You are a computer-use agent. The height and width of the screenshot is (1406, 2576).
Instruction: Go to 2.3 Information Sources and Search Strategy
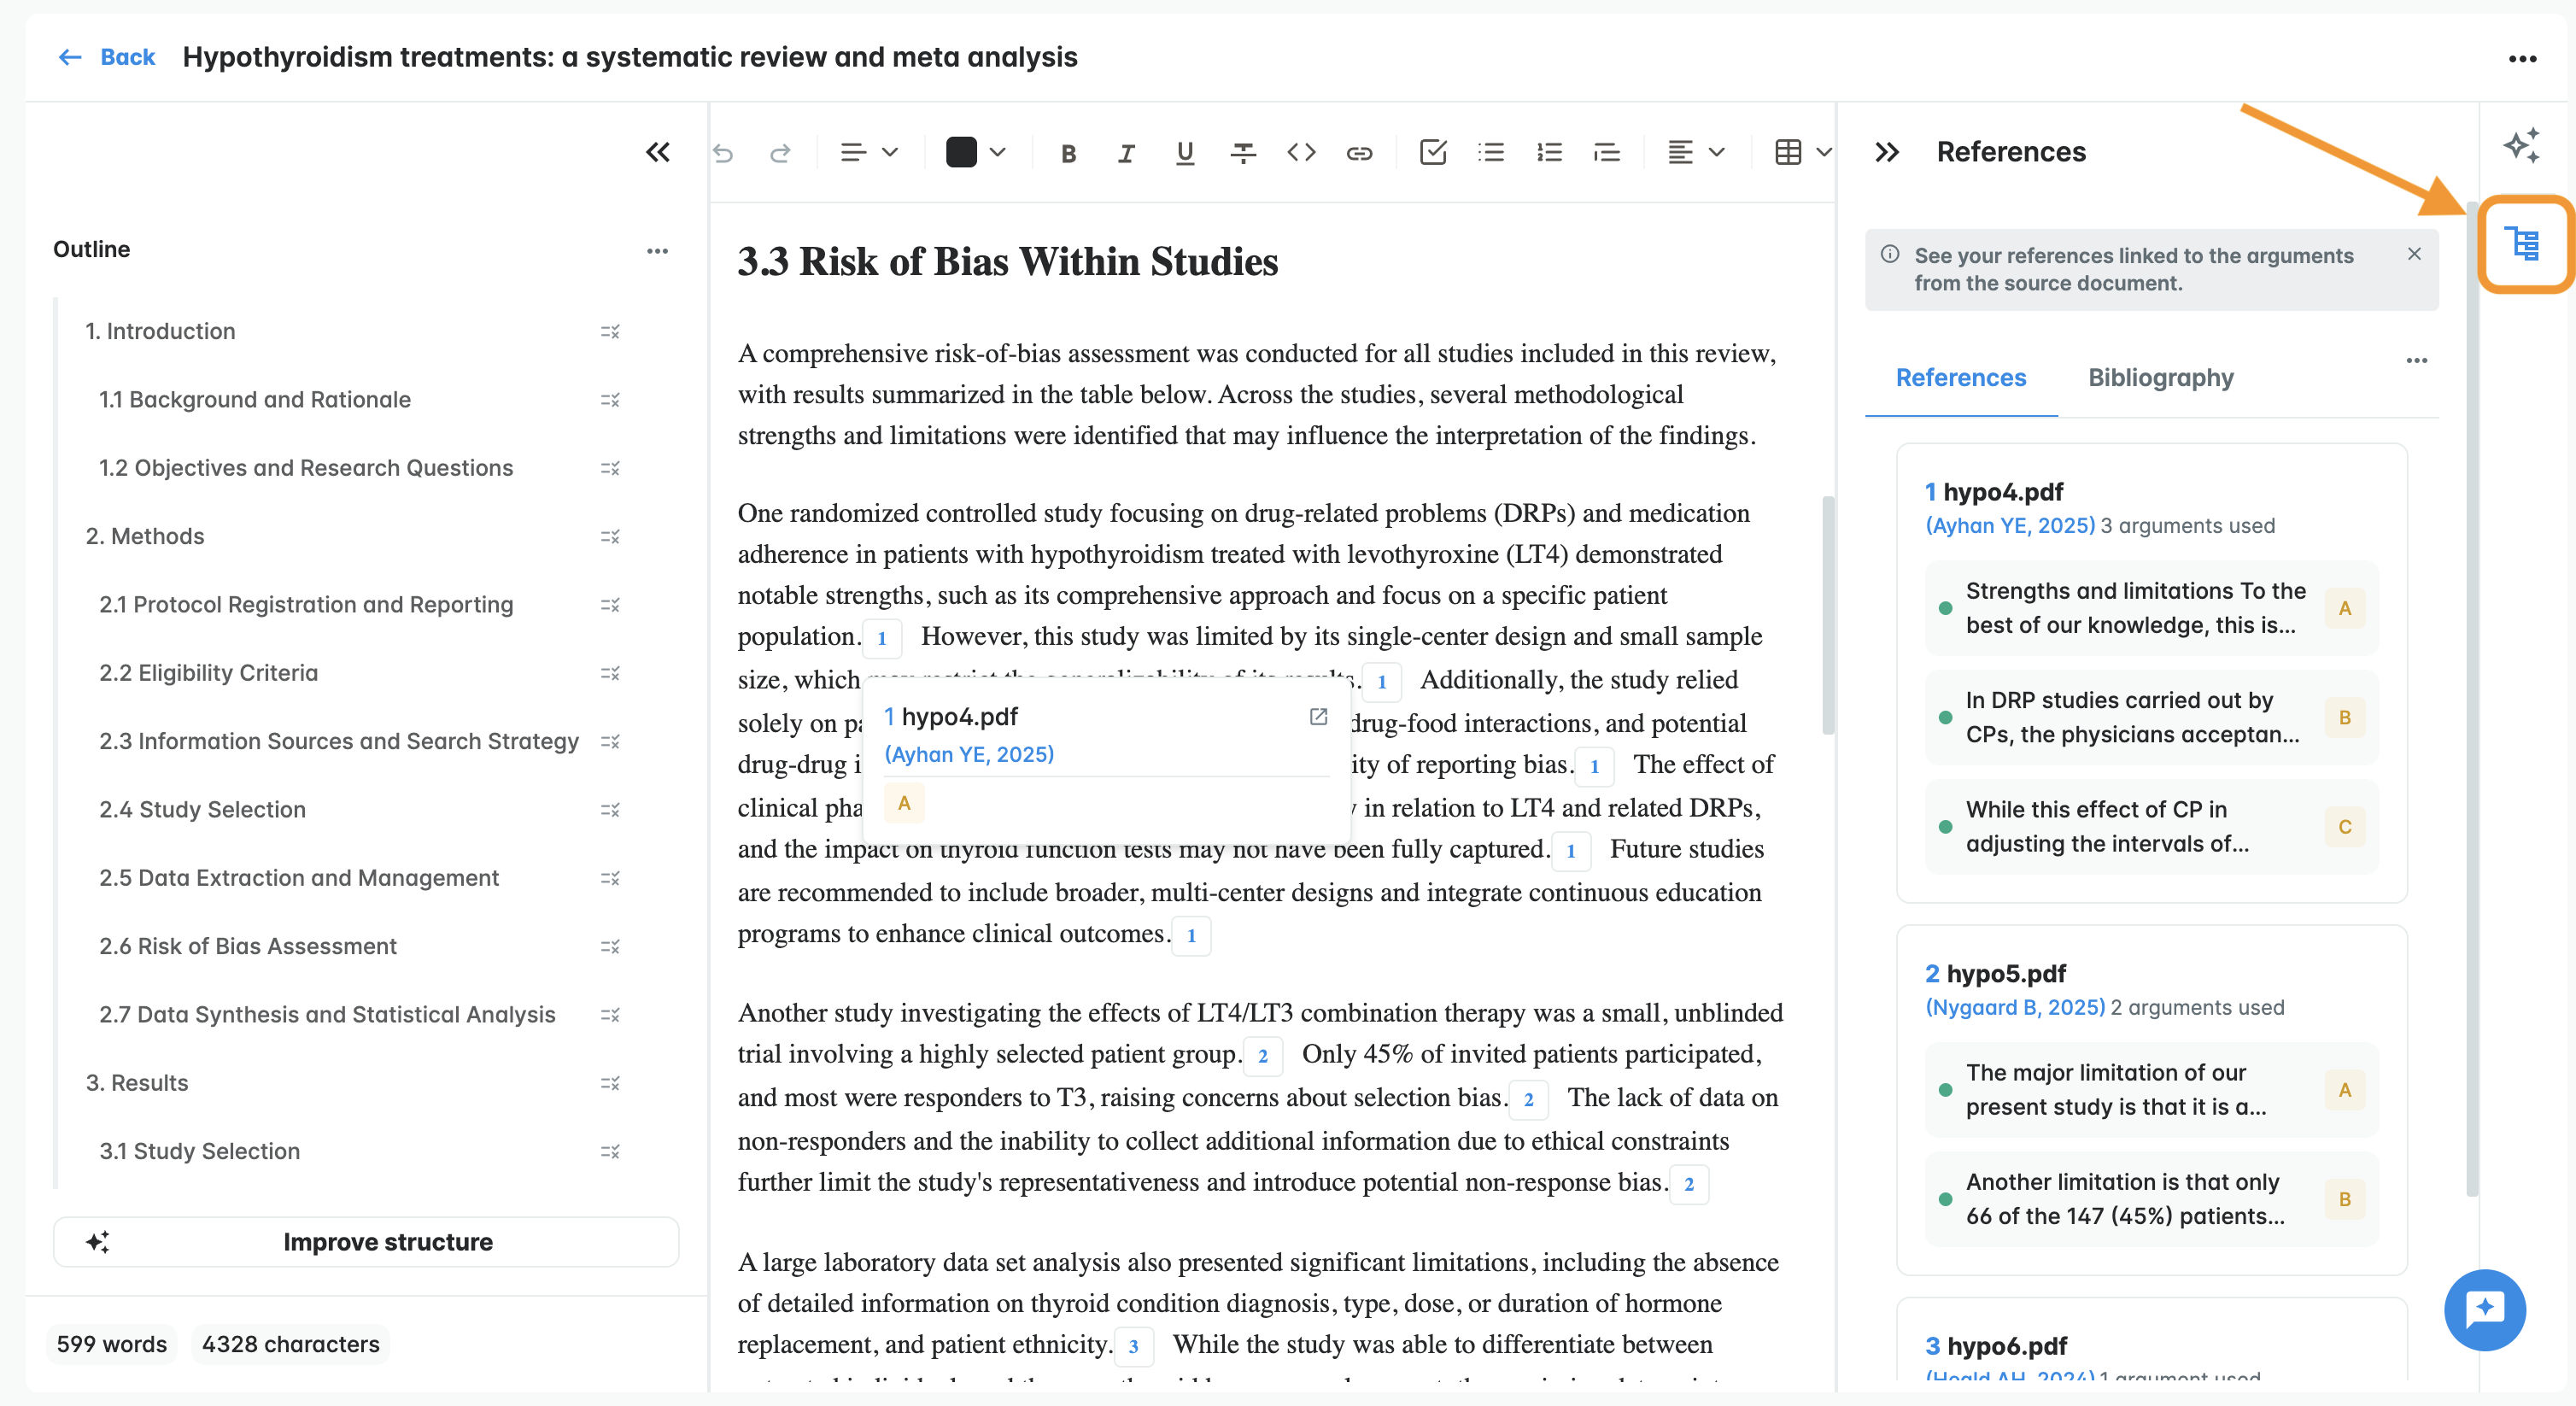339,741
